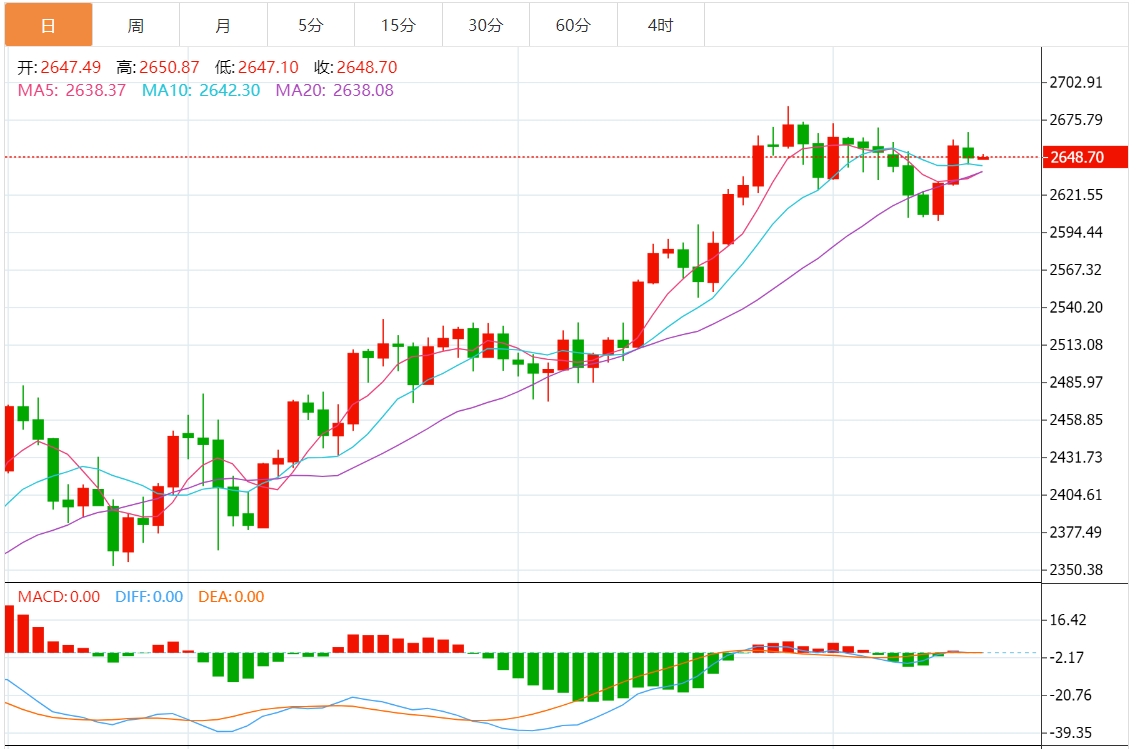
Task: Click the 开:2647.49 open price
Action: coord(59,67)
